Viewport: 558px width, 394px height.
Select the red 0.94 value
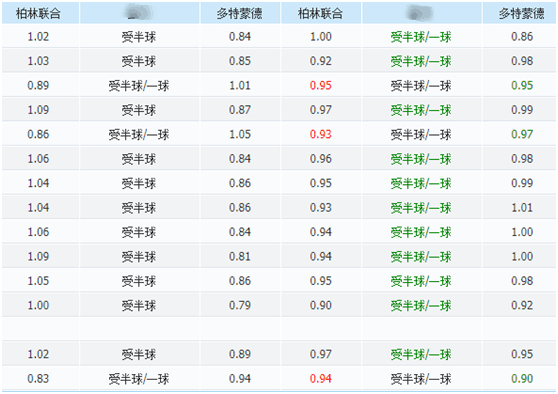click(x=321, y=378)
